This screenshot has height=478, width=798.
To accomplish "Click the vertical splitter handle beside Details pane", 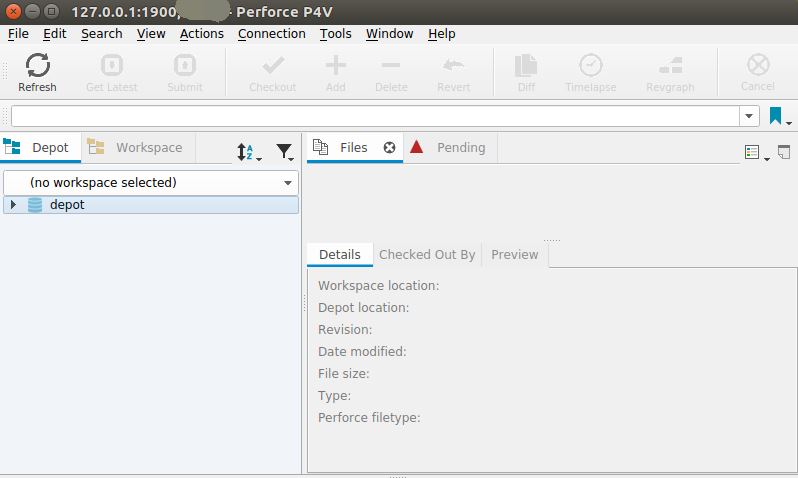I will coord(304,303).
